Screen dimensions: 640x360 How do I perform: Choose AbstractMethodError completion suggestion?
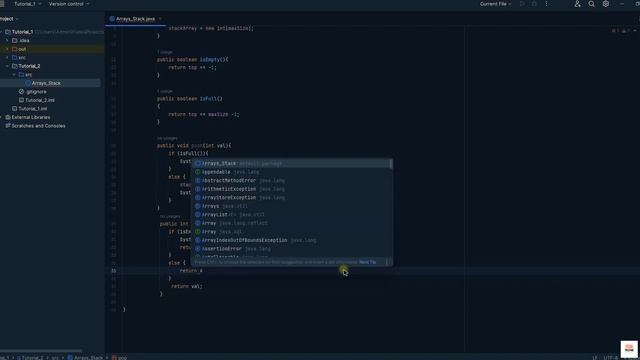[x=291, y=180]
